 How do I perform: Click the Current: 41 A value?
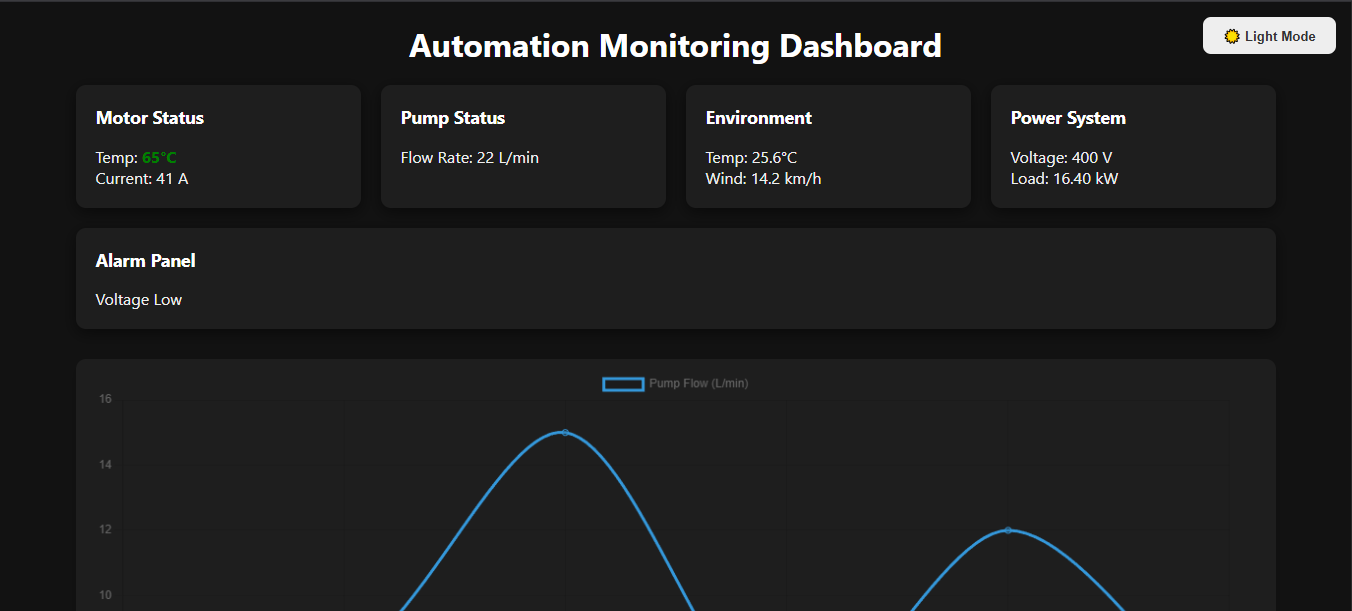point(141,178)
